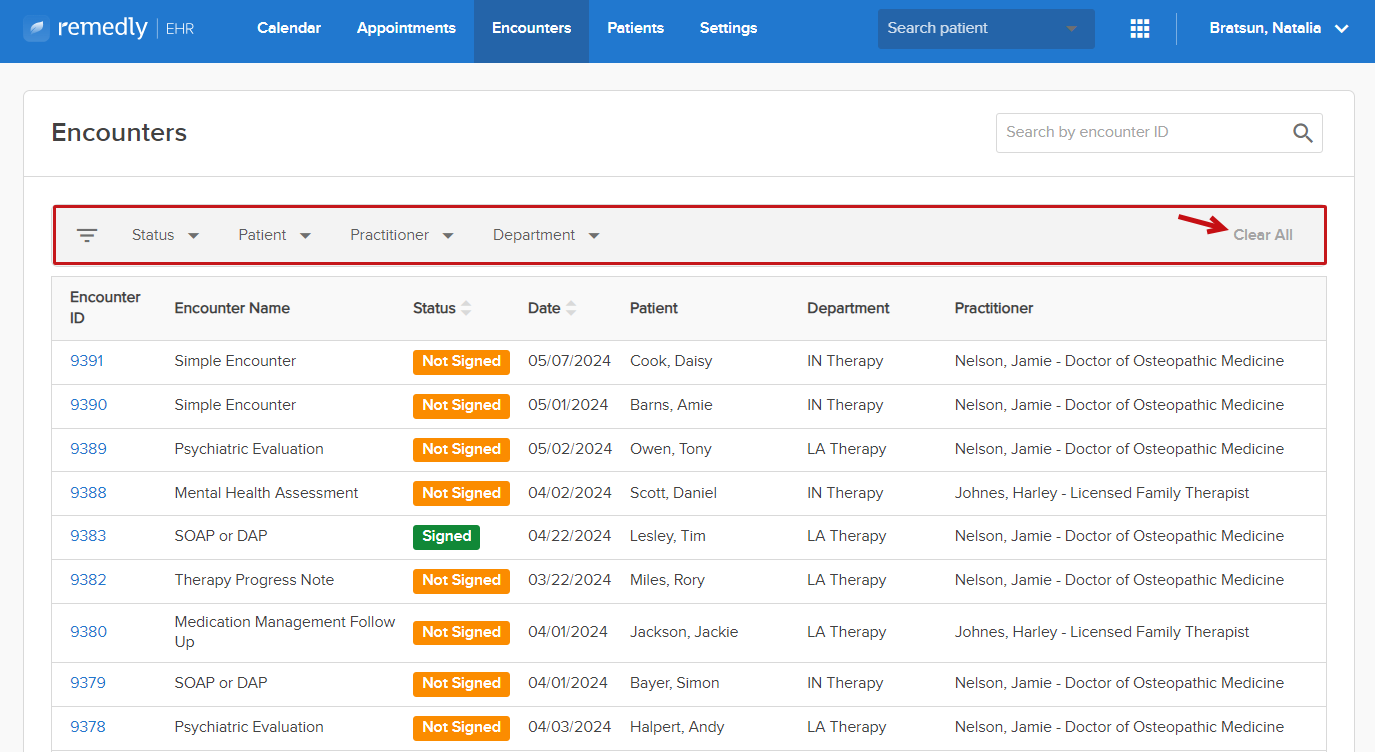Open encounter 9378

[88, 727]
